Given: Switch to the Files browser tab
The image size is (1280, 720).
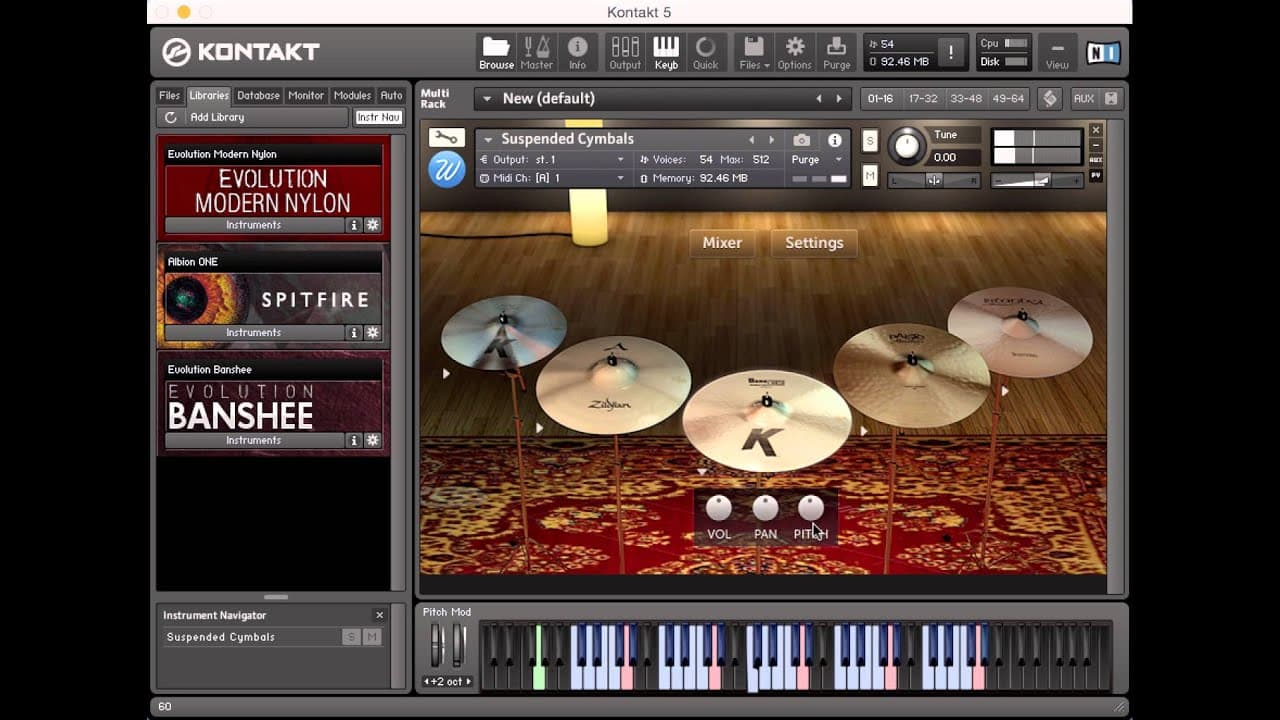Looking at the screenshot, I should point(170,96).
